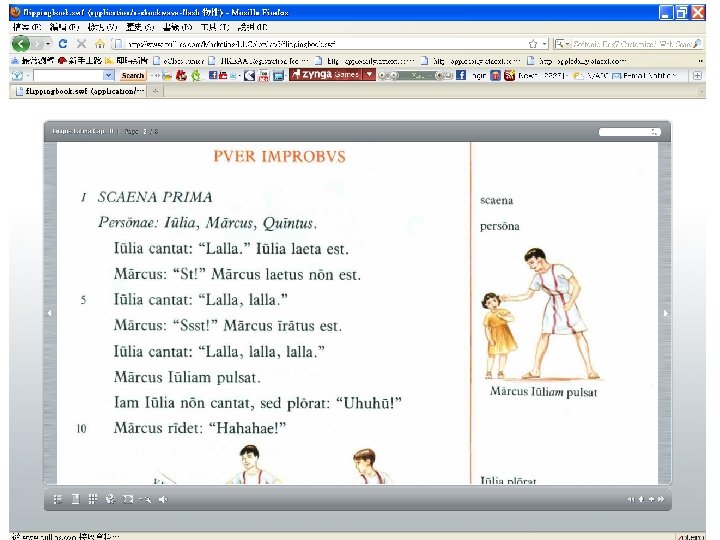The width and height of the screenshot is (720, 540).
Task: Go back with the green back button
Action: click(21, 44)
